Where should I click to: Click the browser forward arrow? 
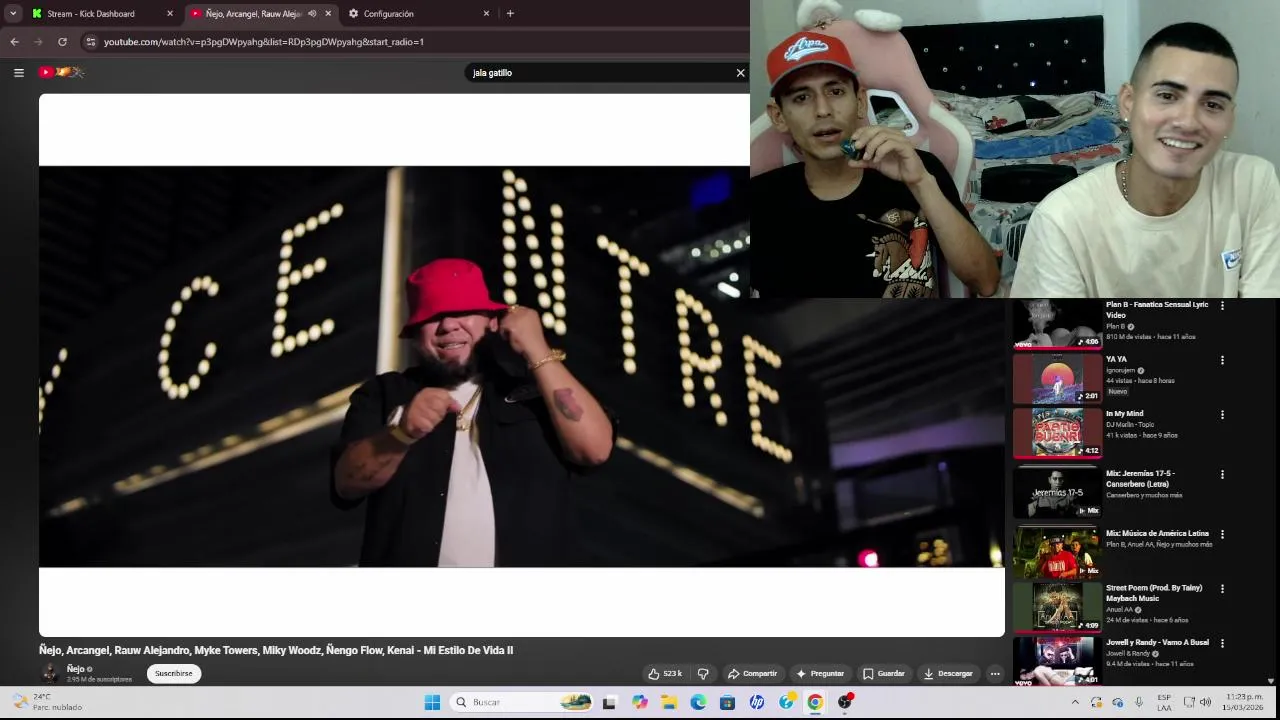(38, 42)
